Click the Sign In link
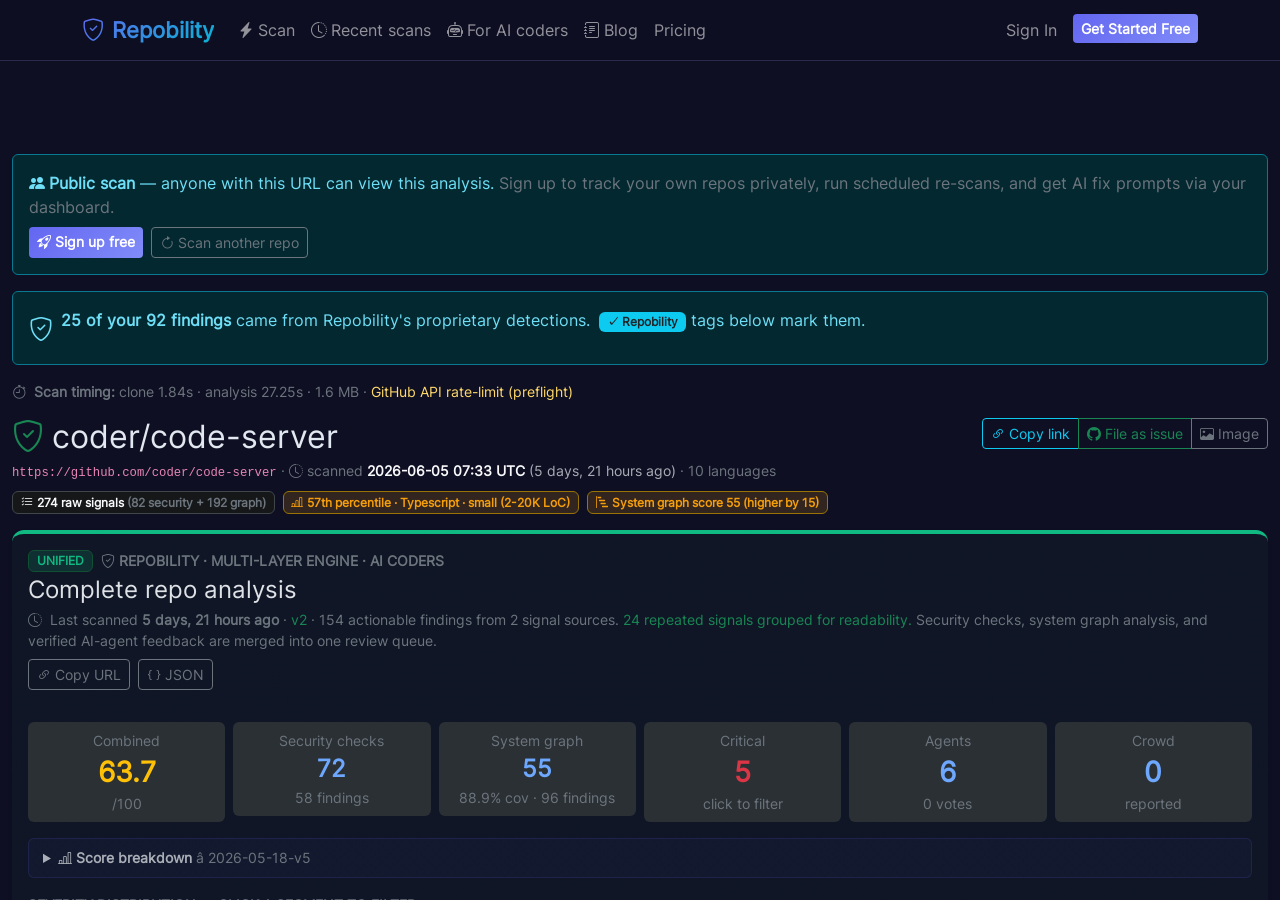1280x900 pixels. click(1031, 30)
